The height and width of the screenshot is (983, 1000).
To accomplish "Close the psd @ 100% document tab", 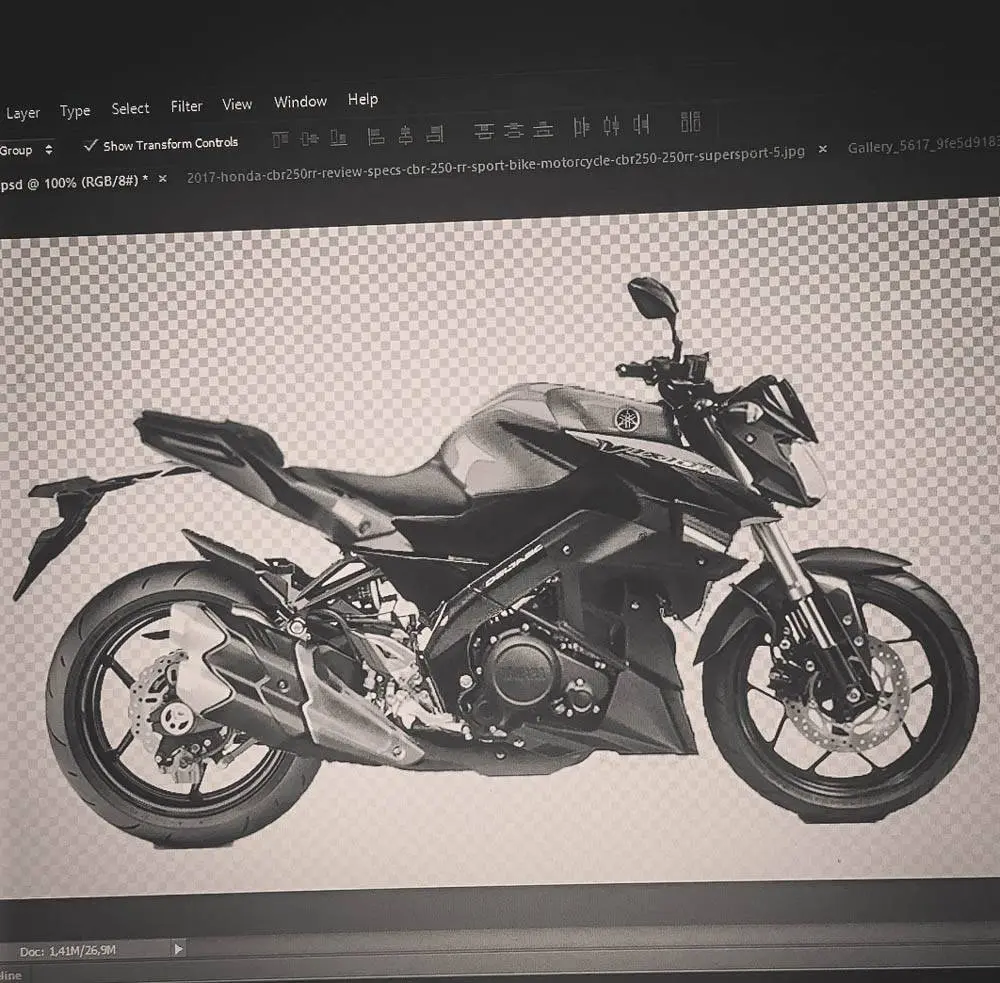I will pos(163,179).
